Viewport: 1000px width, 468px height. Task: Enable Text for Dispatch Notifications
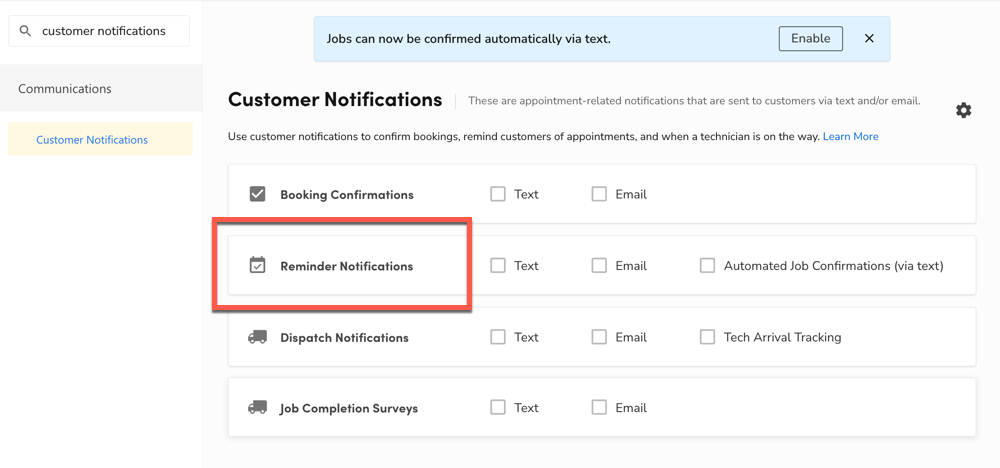point(498,337)
